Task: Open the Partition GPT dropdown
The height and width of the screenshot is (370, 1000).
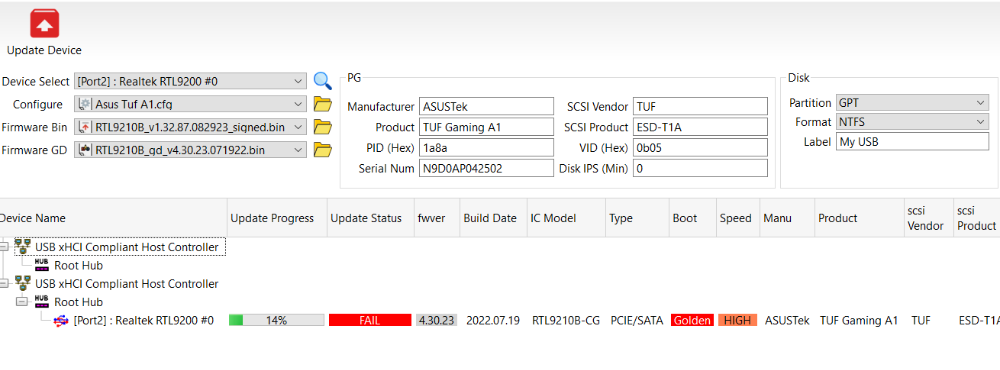Action: point(912,103)
